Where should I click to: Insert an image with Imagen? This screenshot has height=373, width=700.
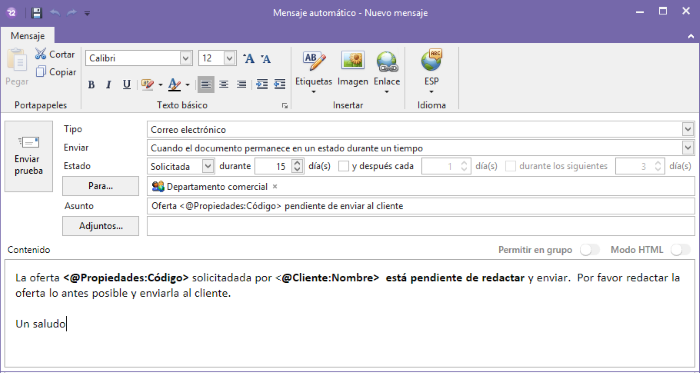click(x=353, y=69)
